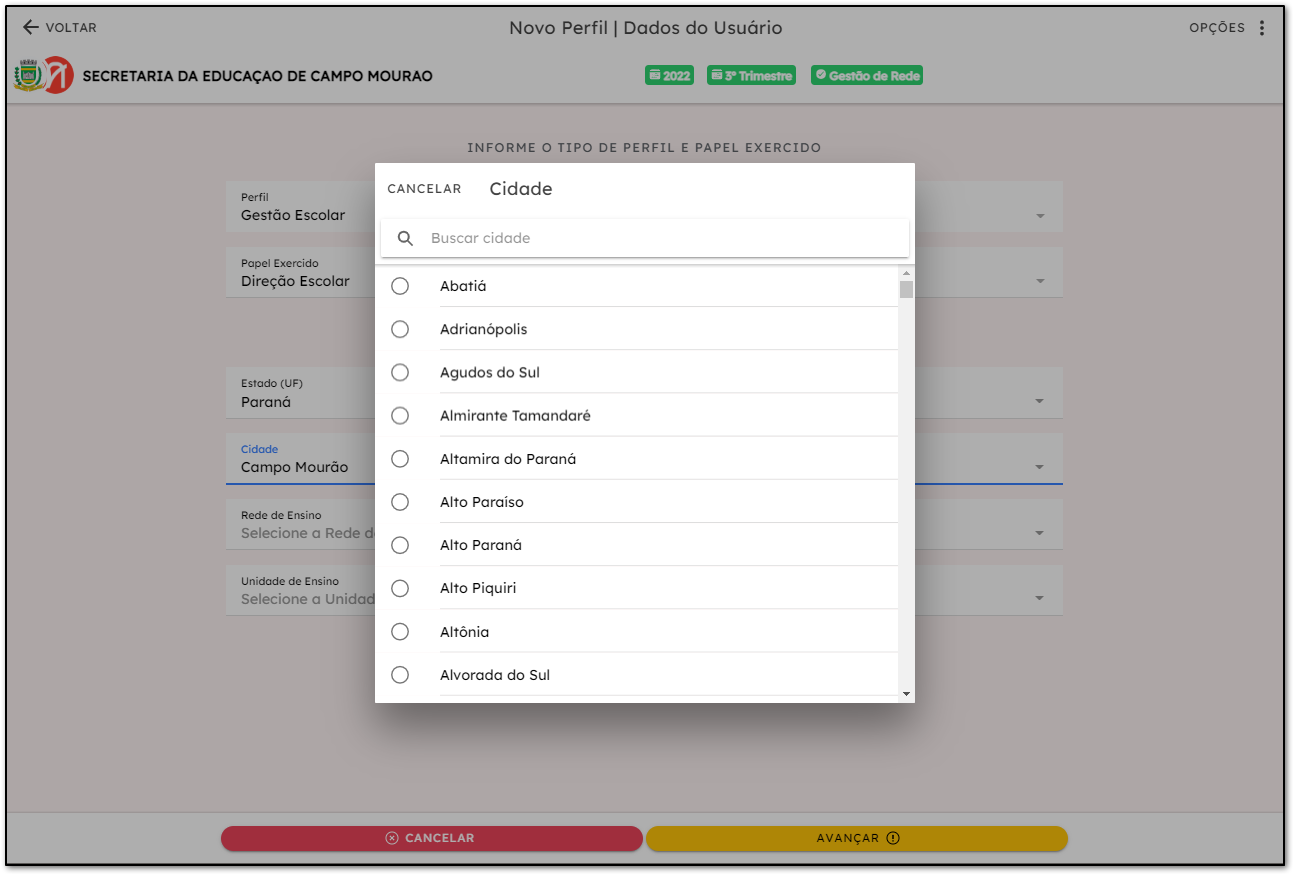The image size is (1294, 875).
Task: Click the red CANCELAR button at bottom
Action: (431, 838)
